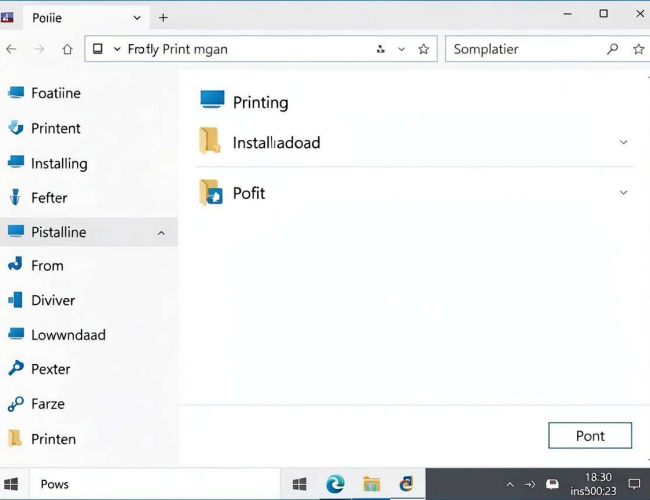
Task: Expand the Pofit row chevron
Action: [x=623, y=192]
